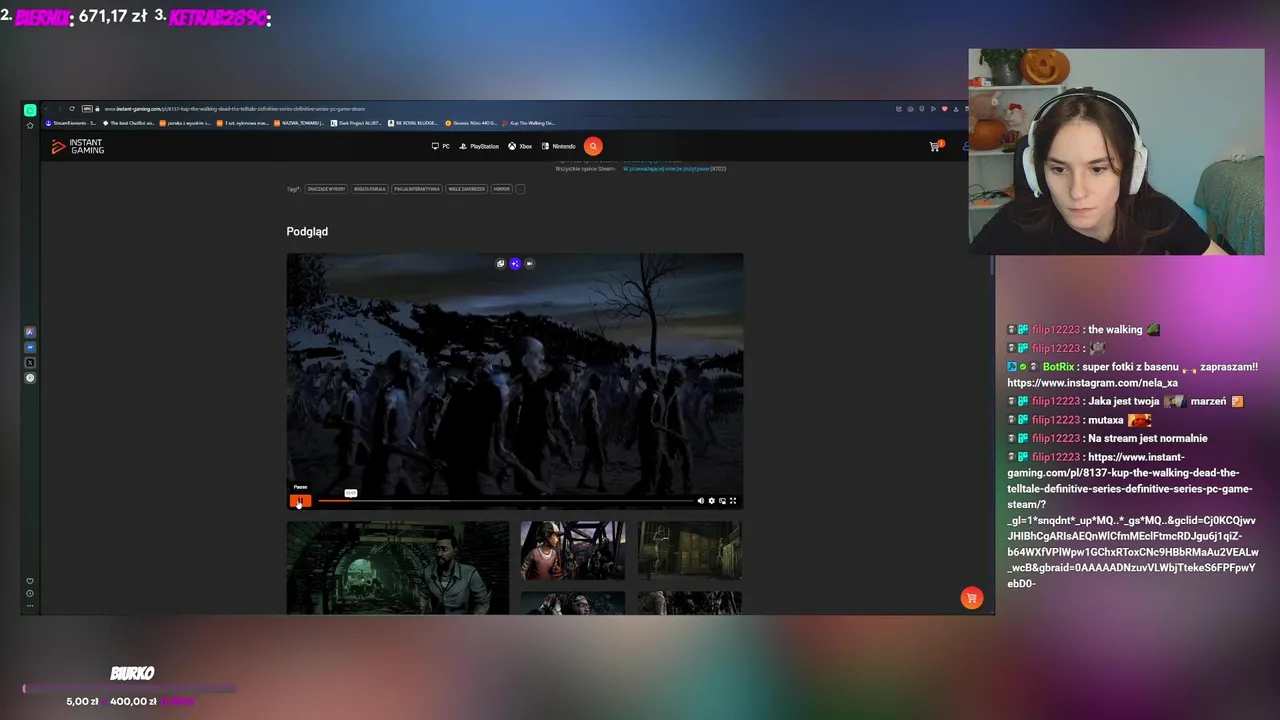Open the X (Twitter) sidebar icon

point(30,362)
